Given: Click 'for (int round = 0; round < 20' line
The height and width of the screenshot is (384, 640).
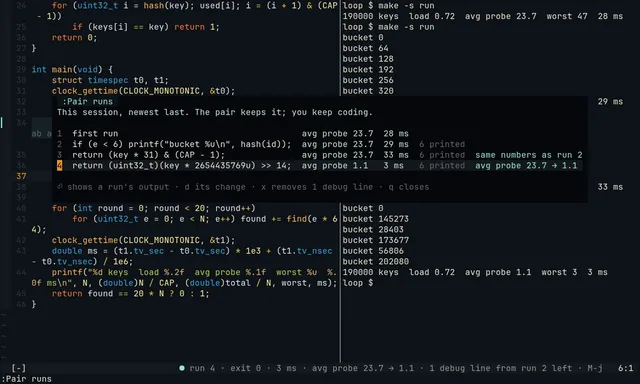Looking at the screenshot, I should point(153,208).
